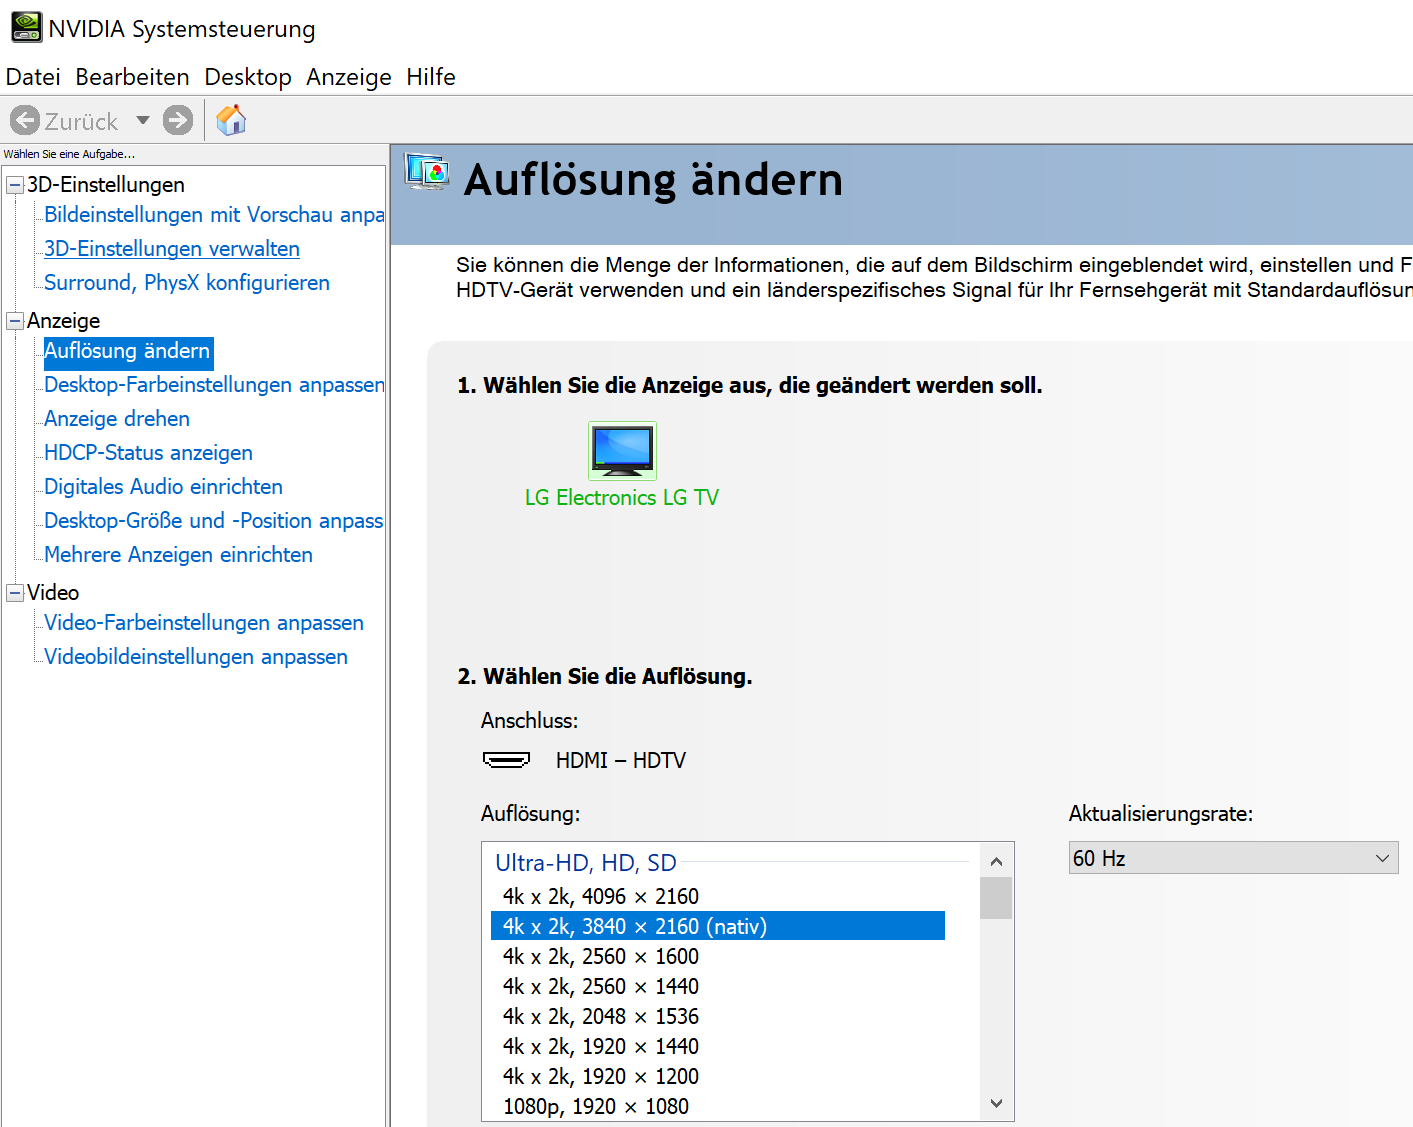Viewport: 1413px width, 1127px height.
Task: Open the Aktualisierungsrate 60 Hz dropdown
Action: point(1233,858)
